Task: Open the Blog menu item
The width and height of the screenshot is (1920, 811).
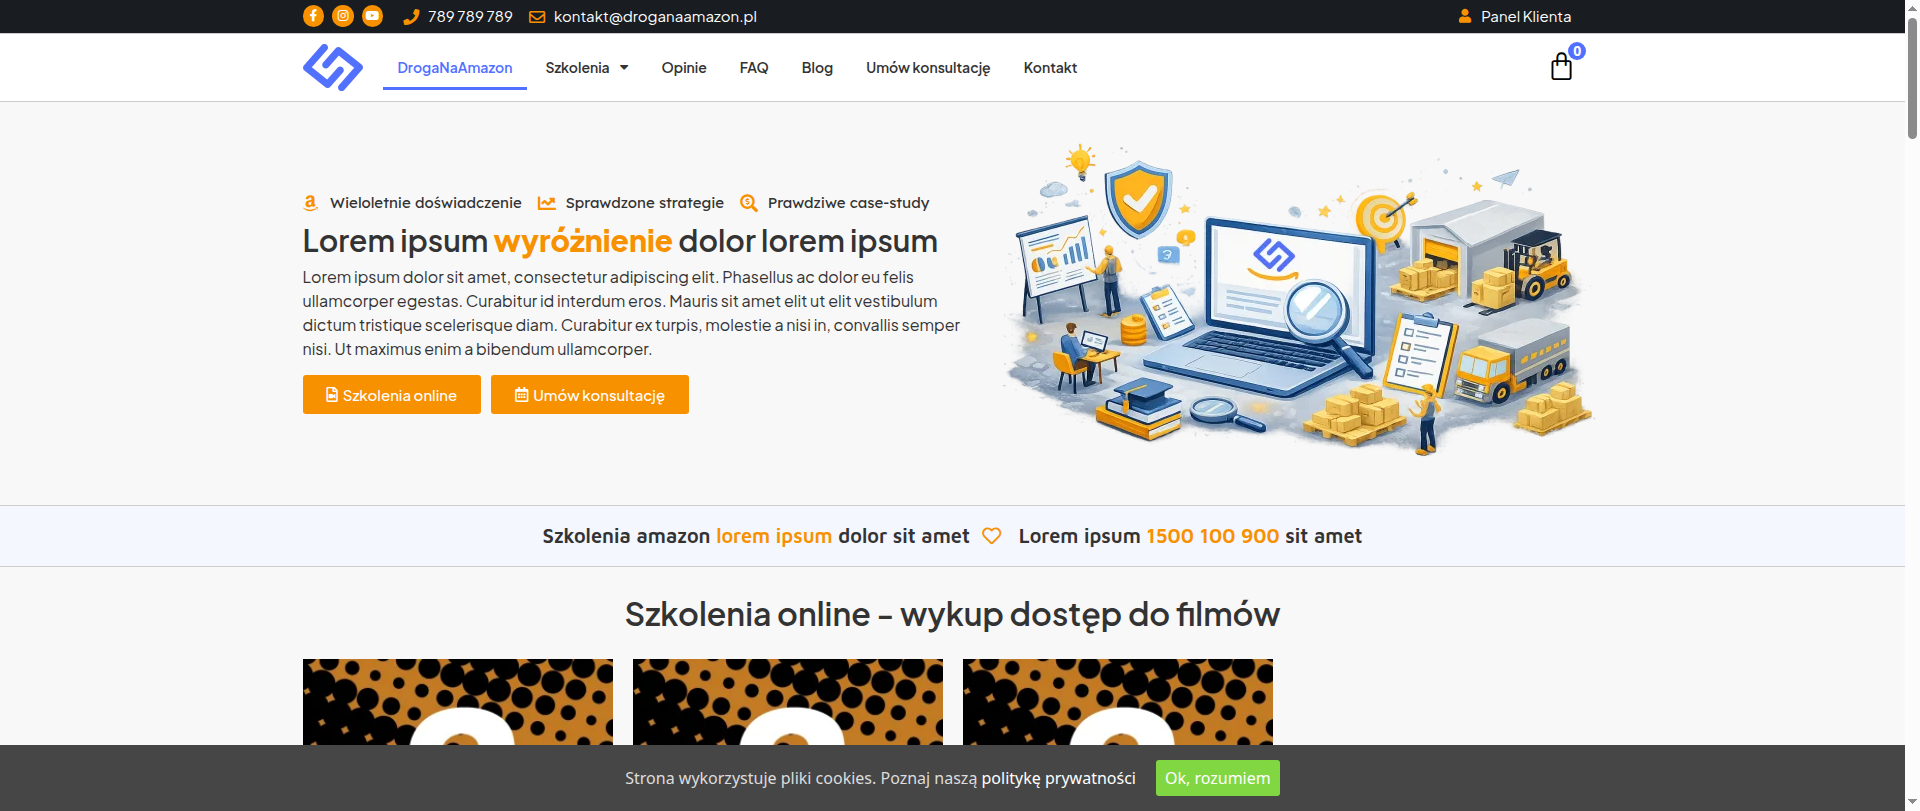Action: pyautogui.click(x=817, y=68)
